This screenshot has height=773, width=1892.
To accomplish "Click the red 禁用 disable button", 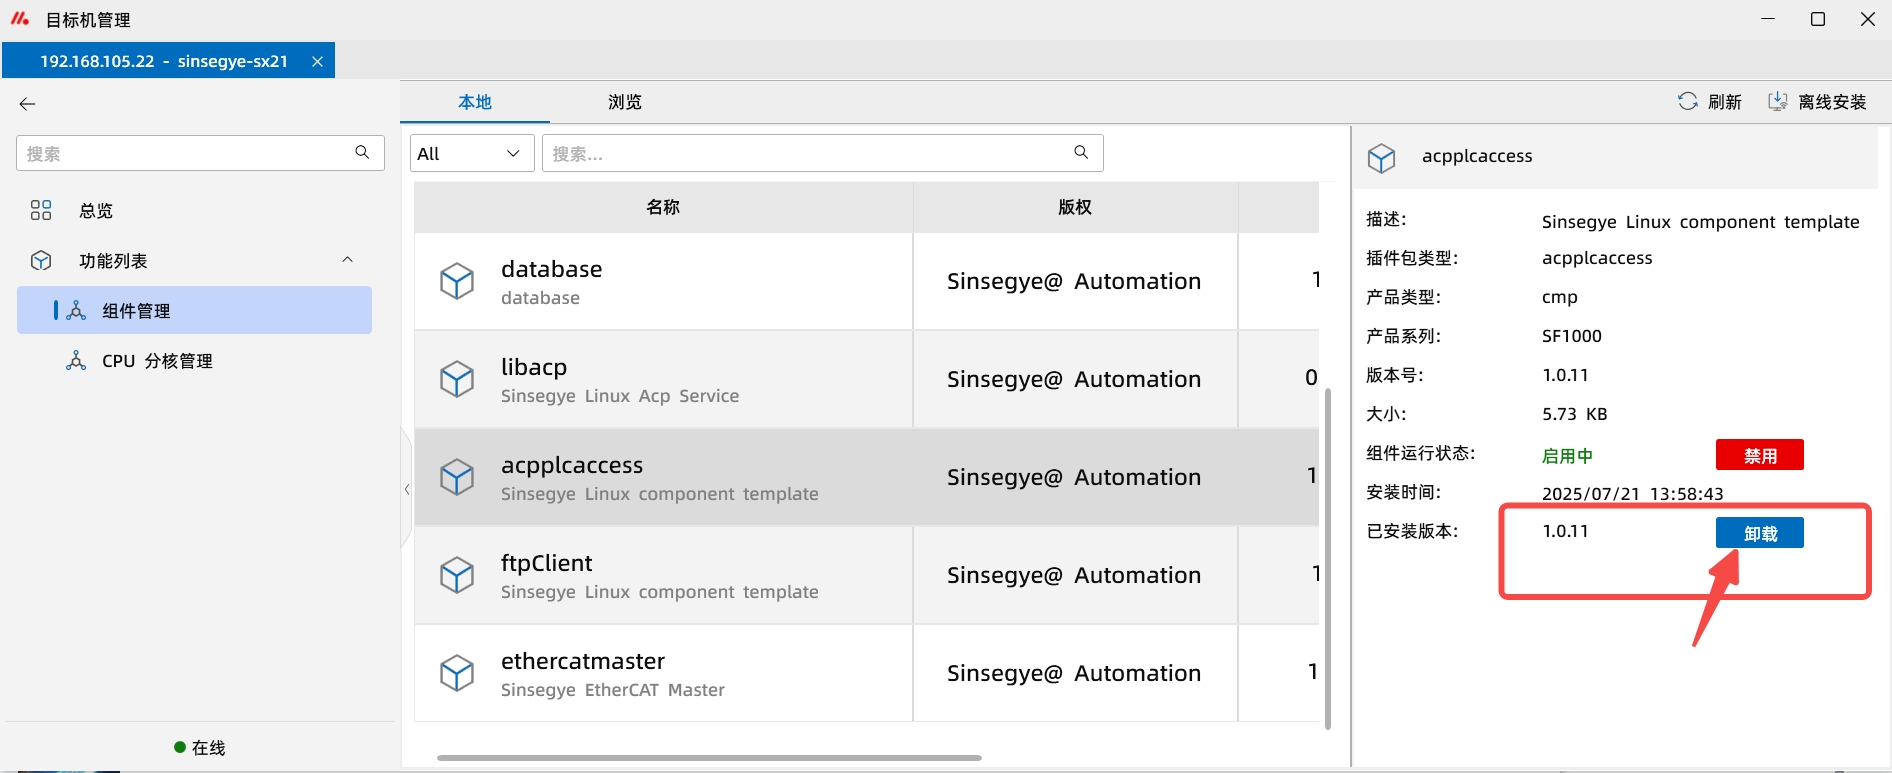I will click(1759, 455).
